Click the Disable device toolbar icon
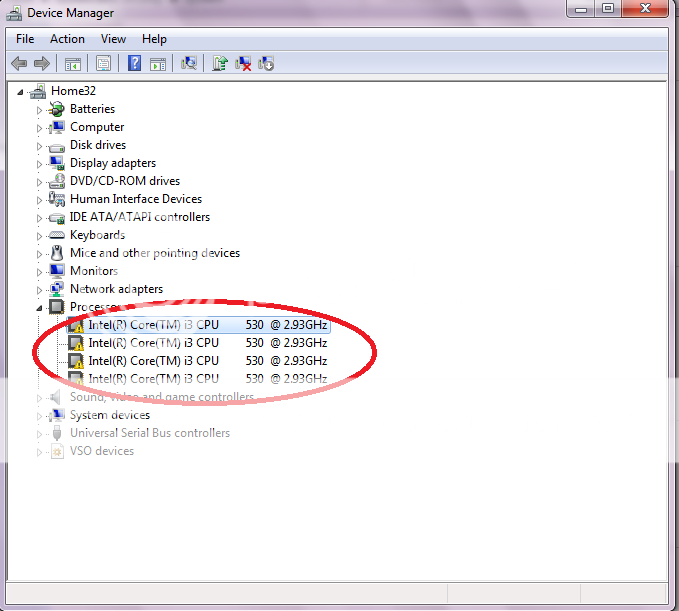The height and width of the screenshot is (611, 679). pyautogui.click(x=266, y=63)
